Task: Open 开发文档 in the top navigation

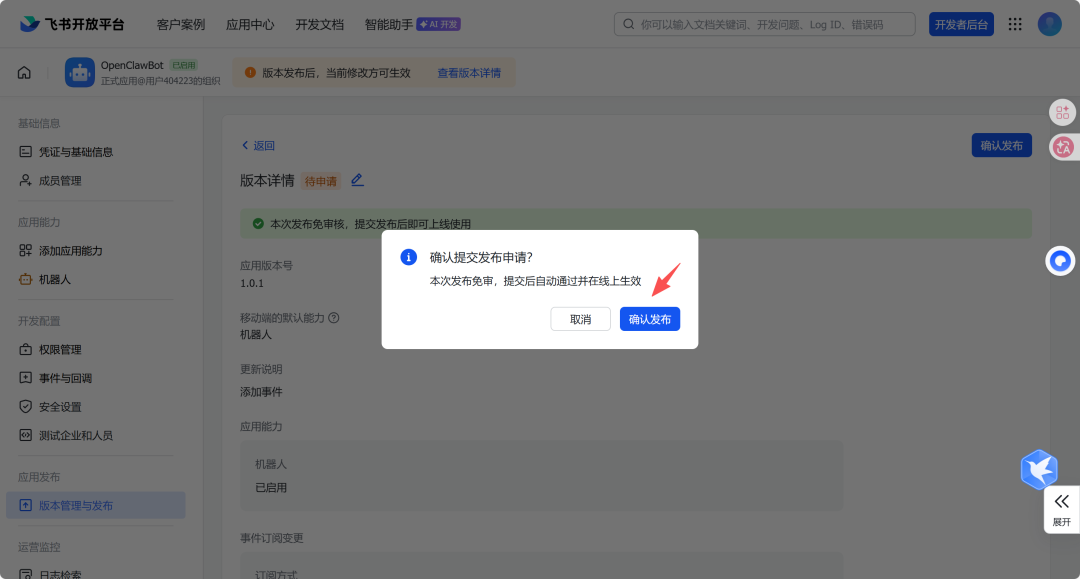Action: (x=319, y=23)
